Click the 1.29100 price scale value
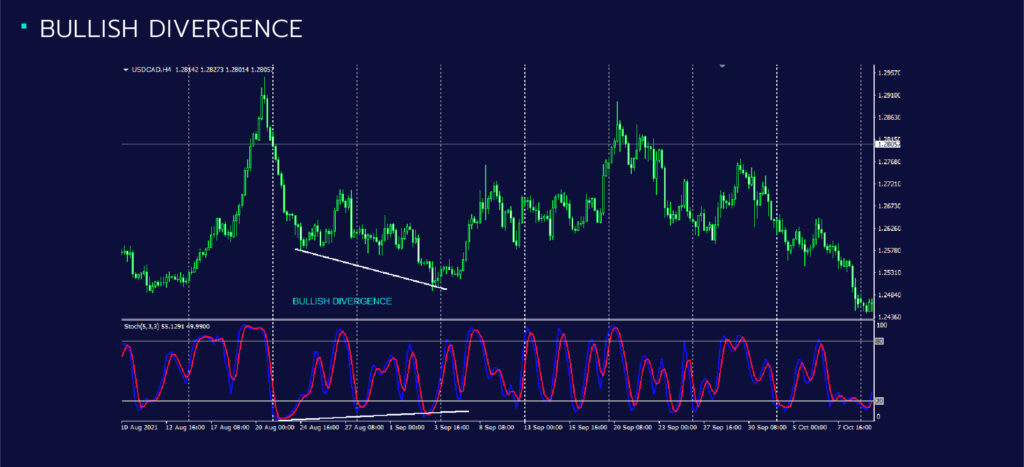 click(x=888, y=96)
